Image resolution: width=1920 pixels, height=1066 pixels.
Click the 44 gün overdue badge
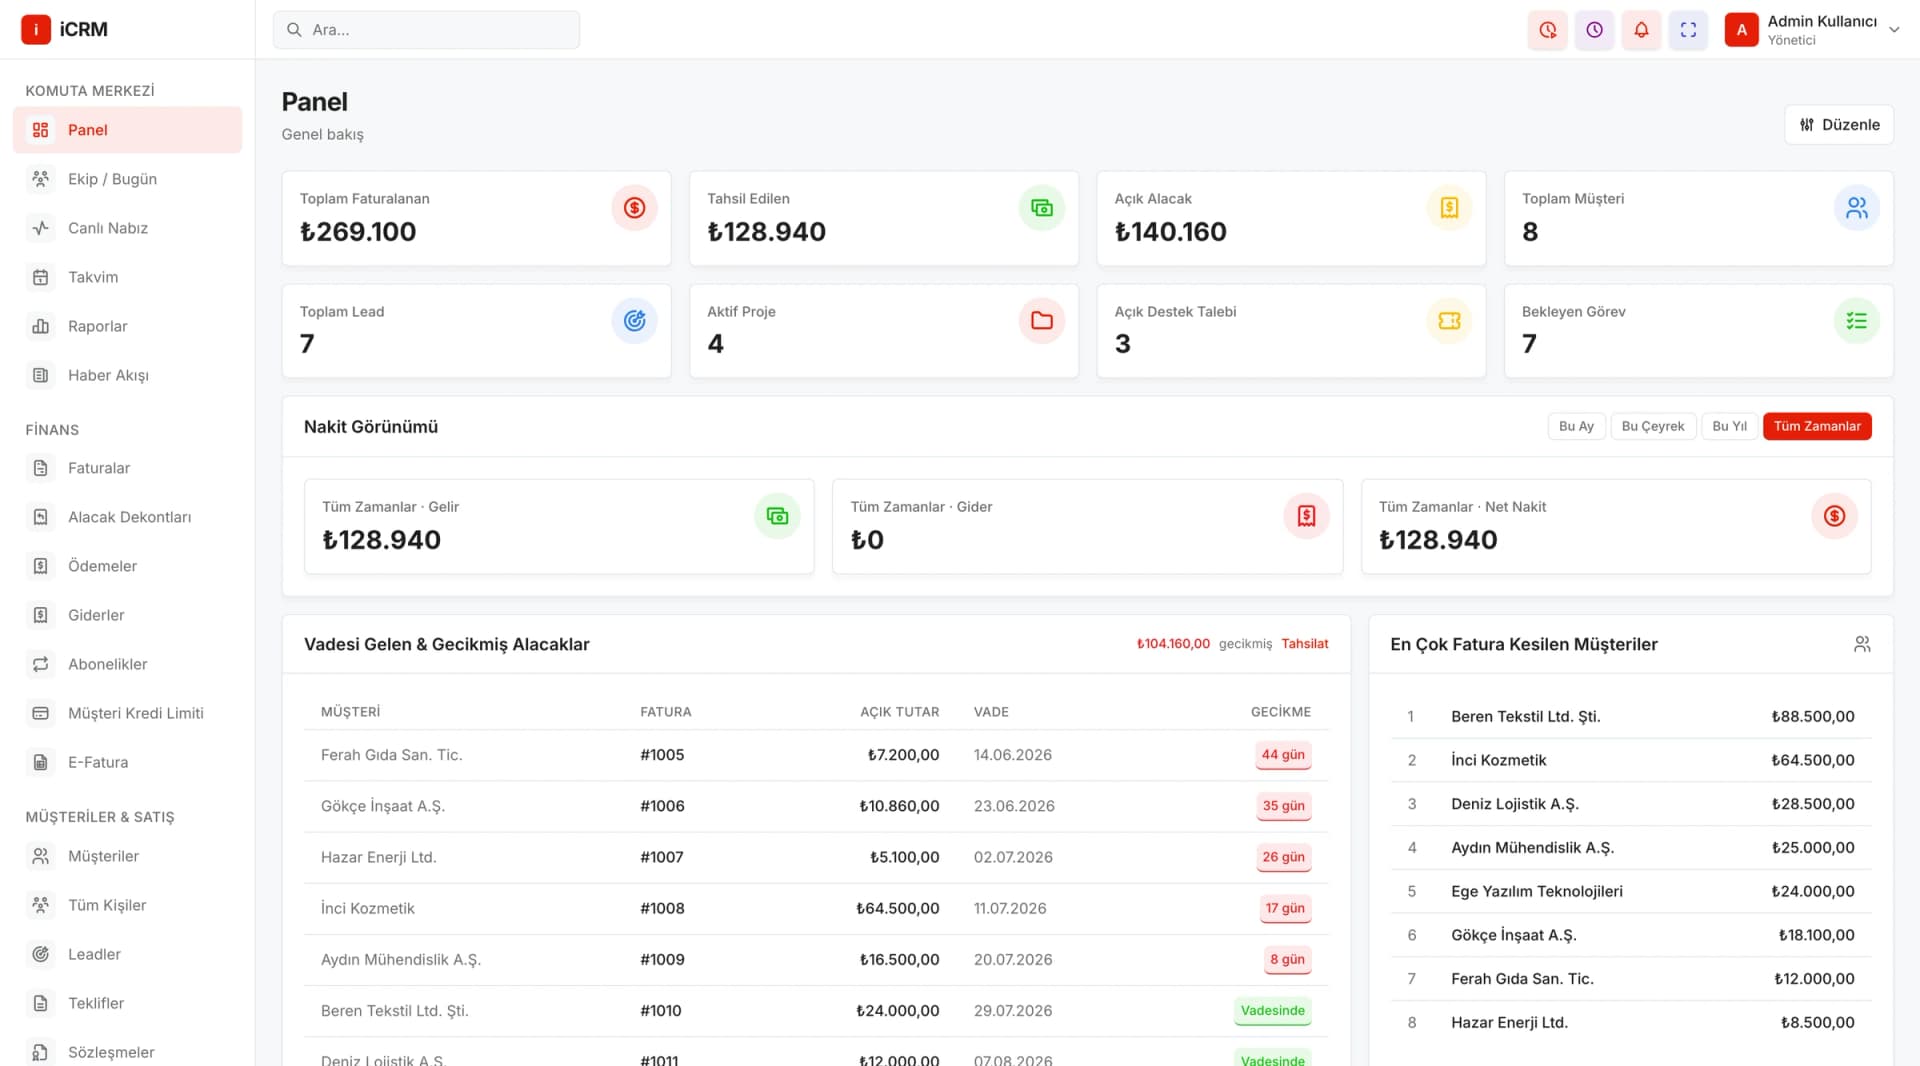(x=1283, y=755)
